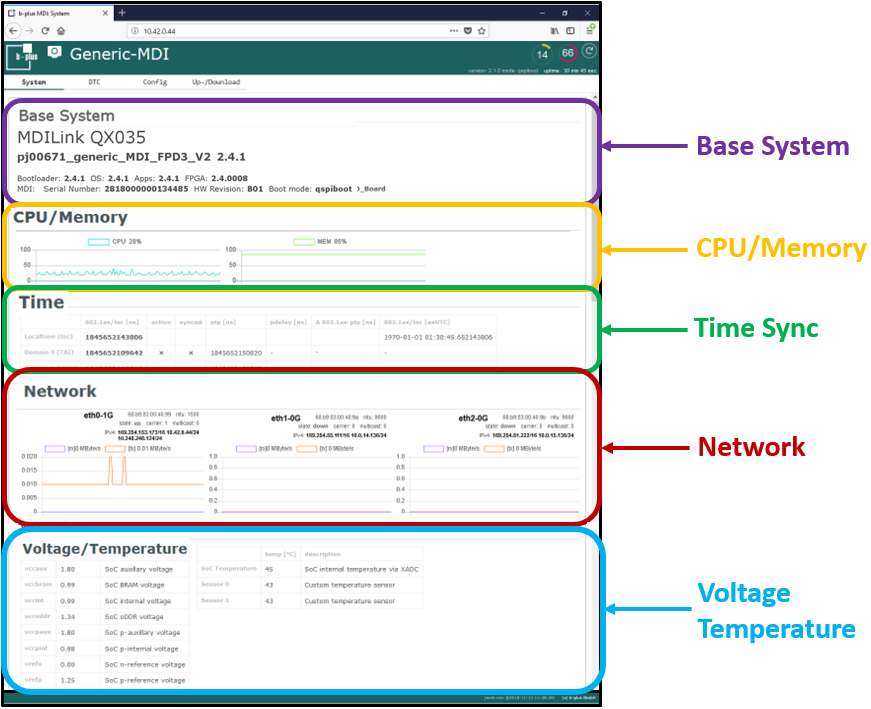
Task: Click the uptime text in the header
Action: pos(570,71)
